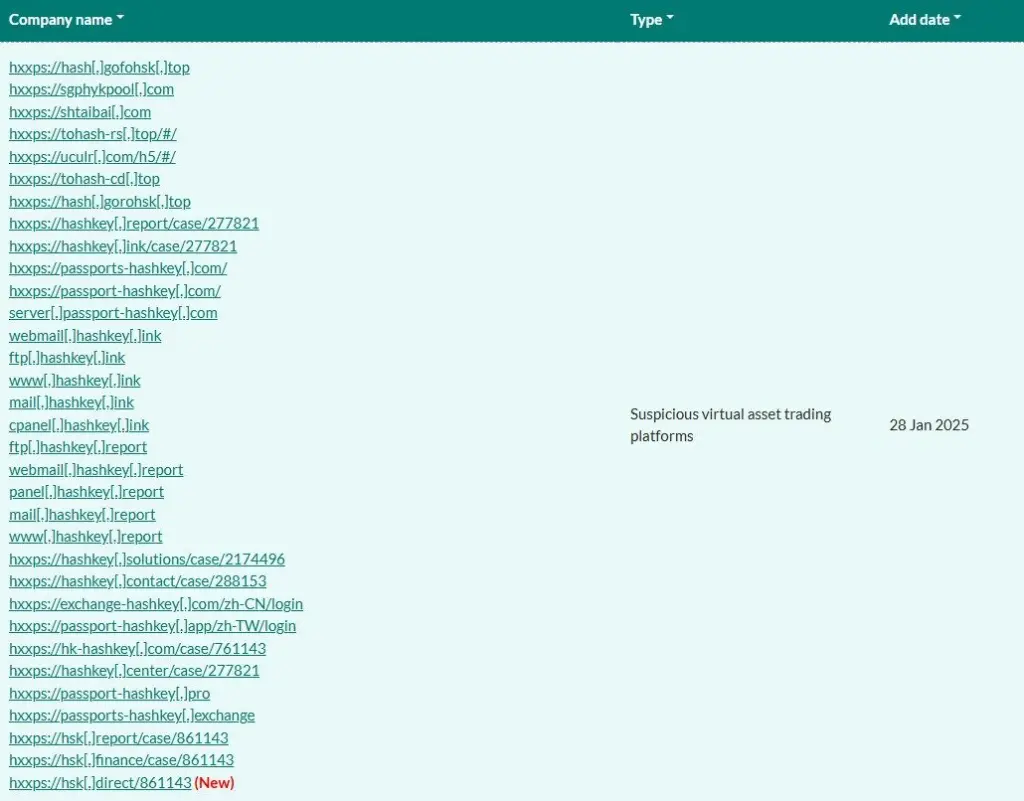Open the Add date sort dropdown
This screenshot has height=801, width=1024.
[923, 19]
